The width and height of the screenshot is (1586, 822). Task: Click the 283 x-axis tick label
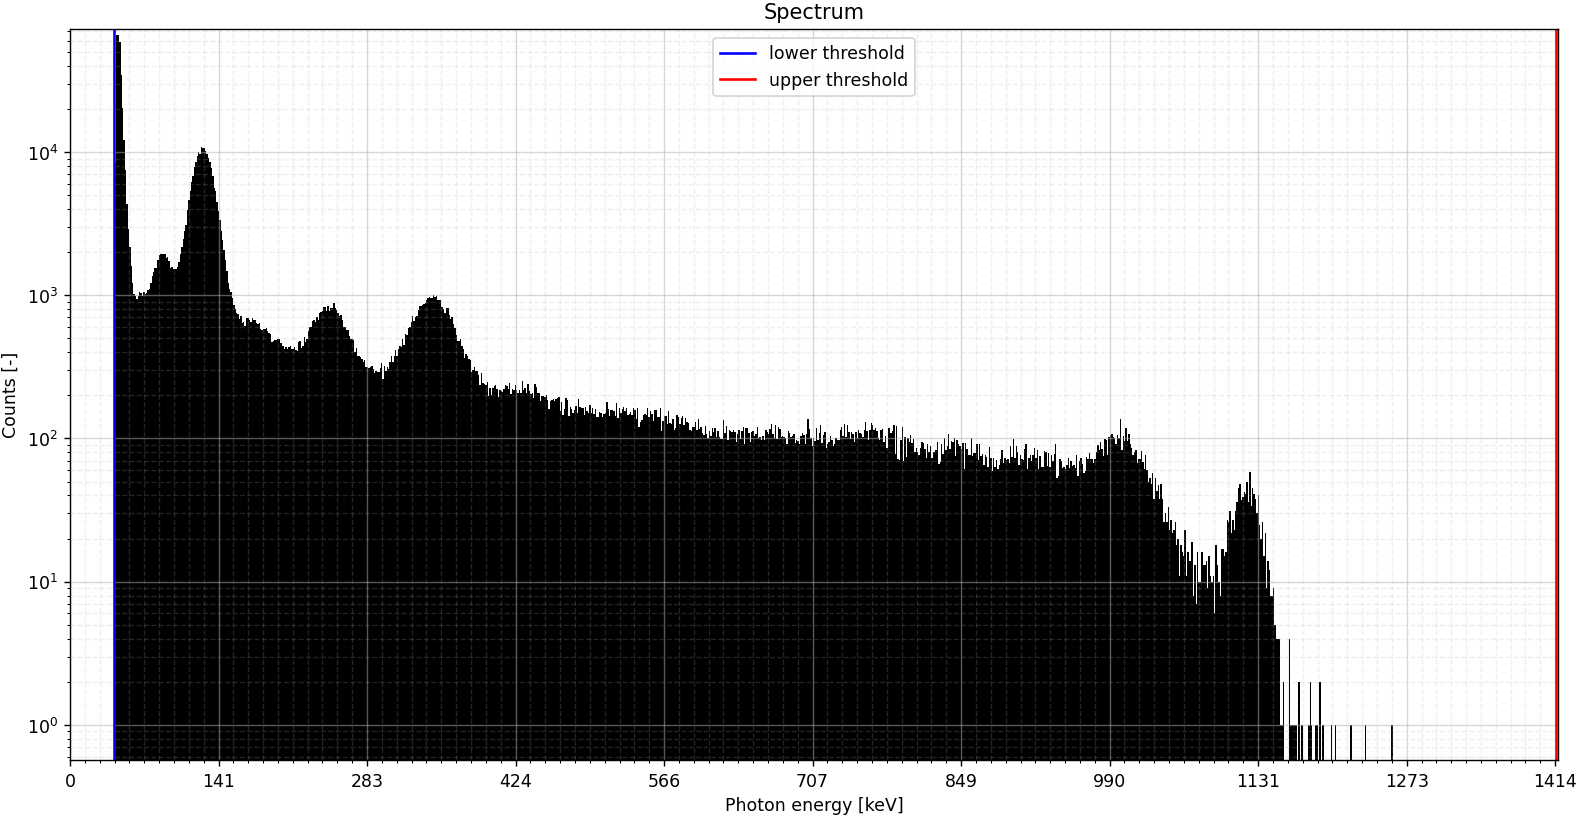[367, 781]
